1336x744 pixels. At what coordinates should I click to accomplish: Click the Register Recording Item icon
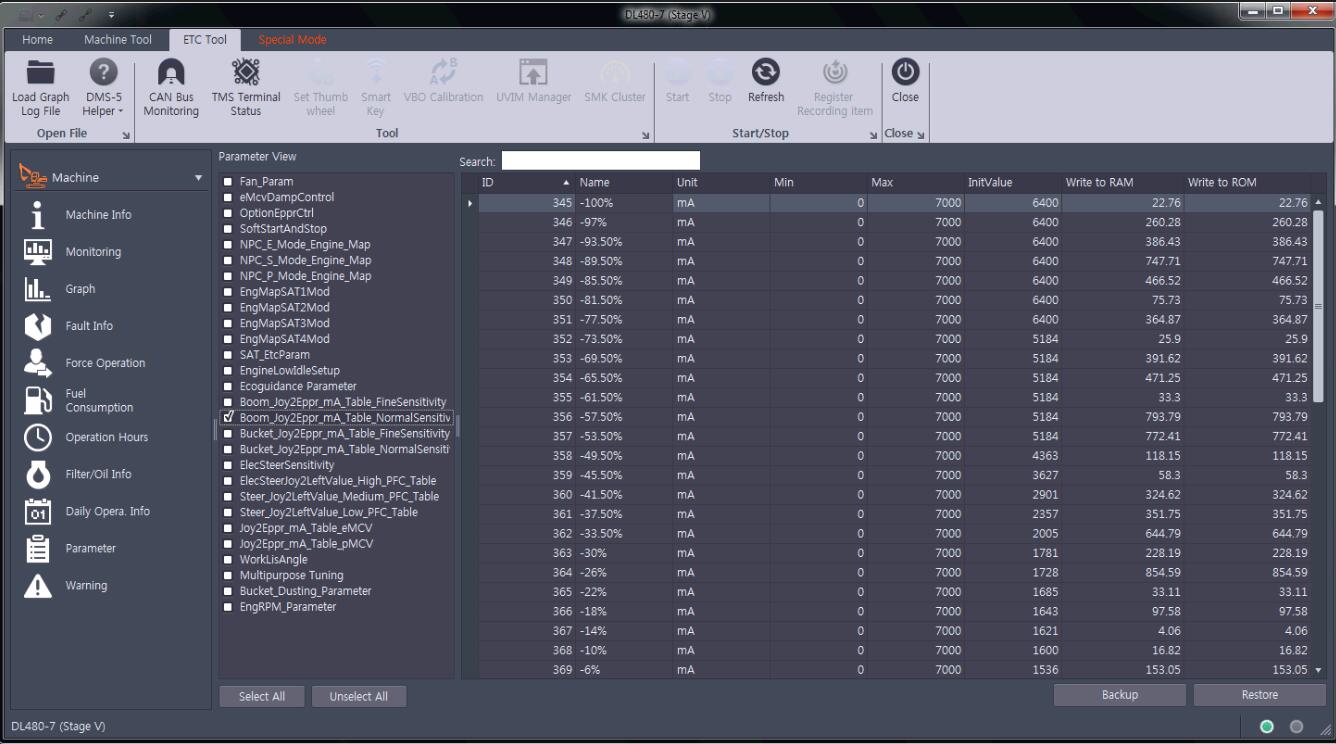coord(834,73)
